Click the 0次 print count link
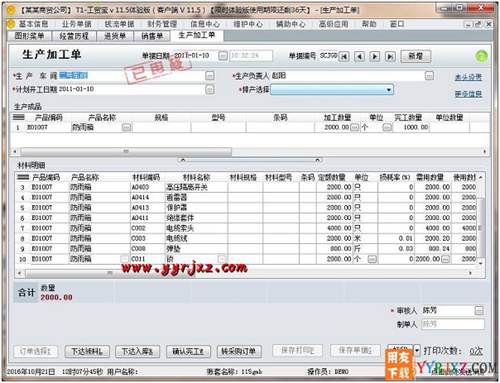The height and width of the screenshot is (383, 500). [476, 351]
